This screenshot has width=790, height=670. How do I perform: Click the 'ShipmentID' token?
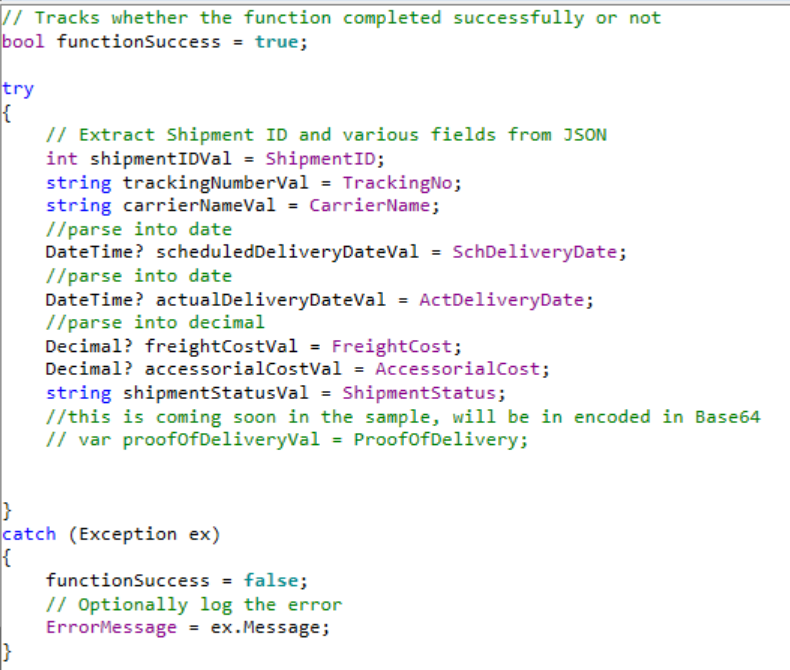click(x=321, y=159)
